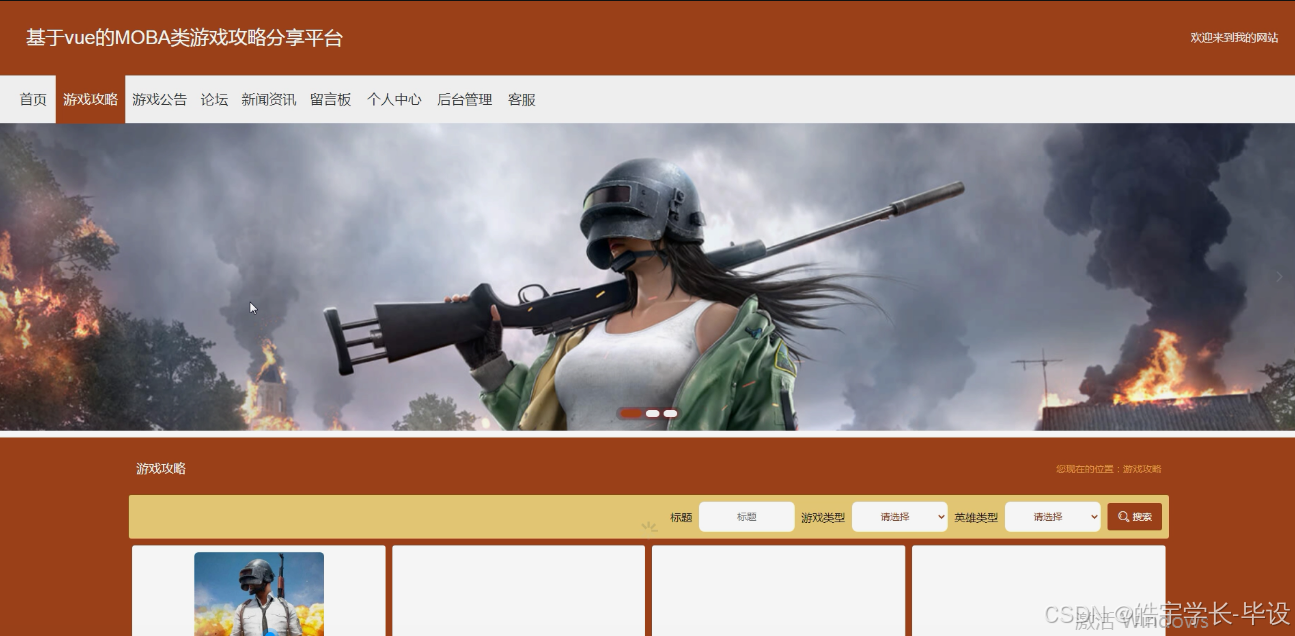Click into the 标题 search input field

746,517
